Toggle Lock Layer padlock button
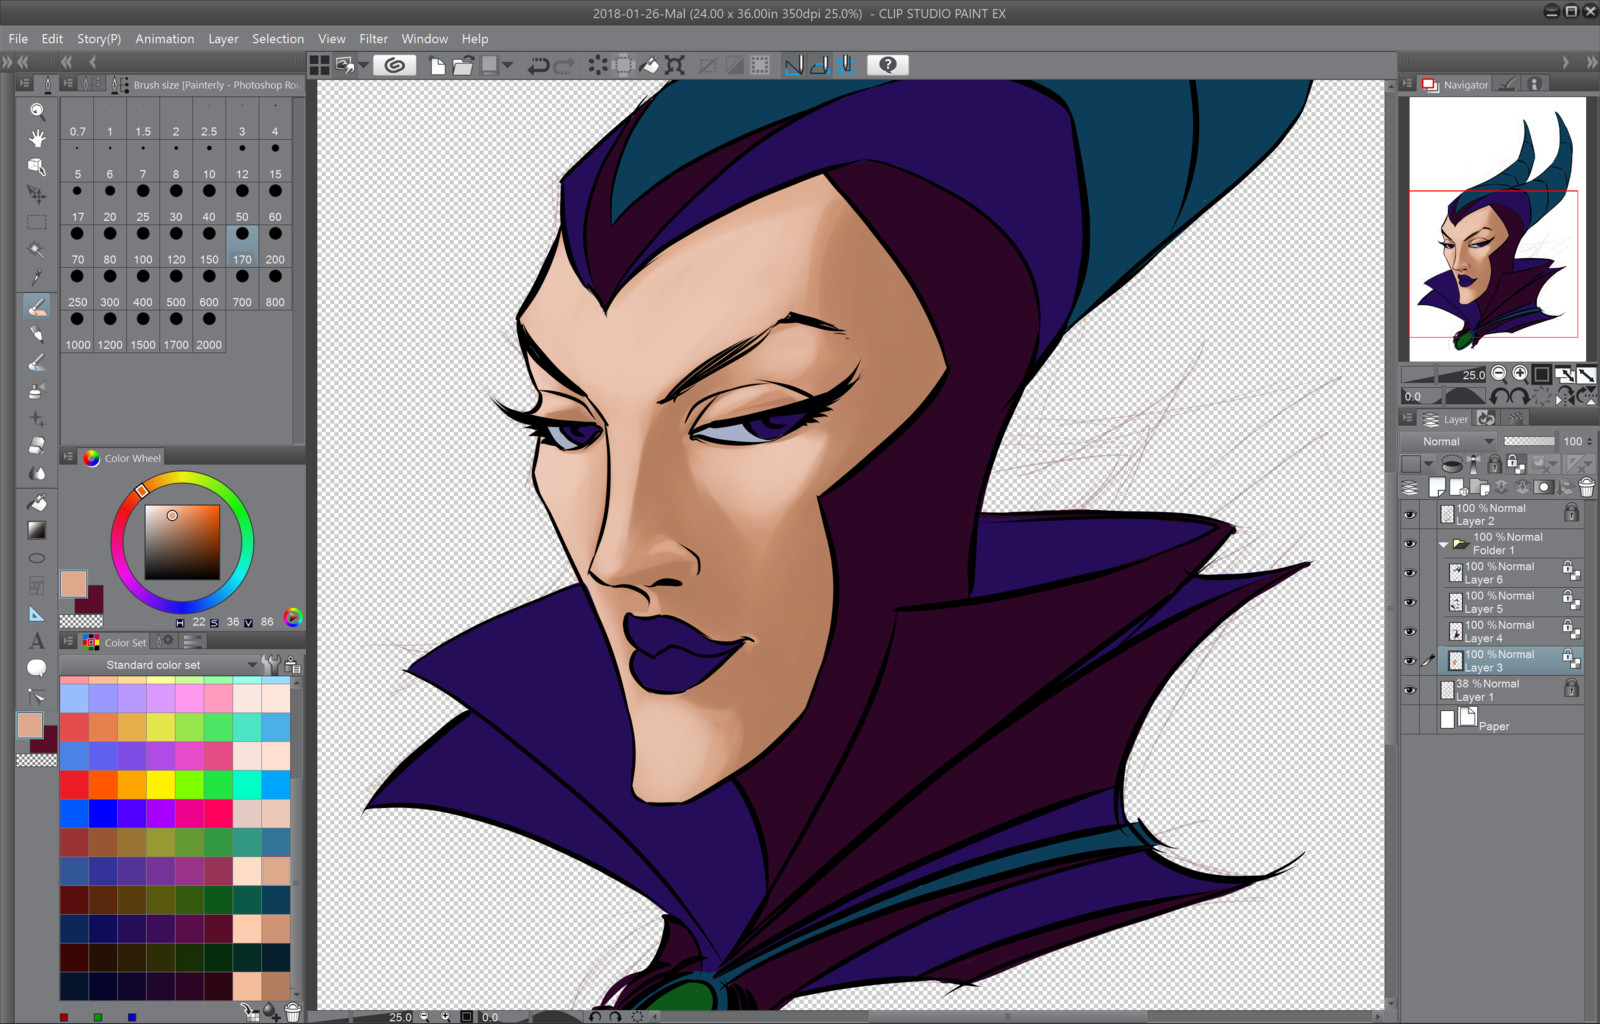 pyautogui.click(x=1494, y=464)
